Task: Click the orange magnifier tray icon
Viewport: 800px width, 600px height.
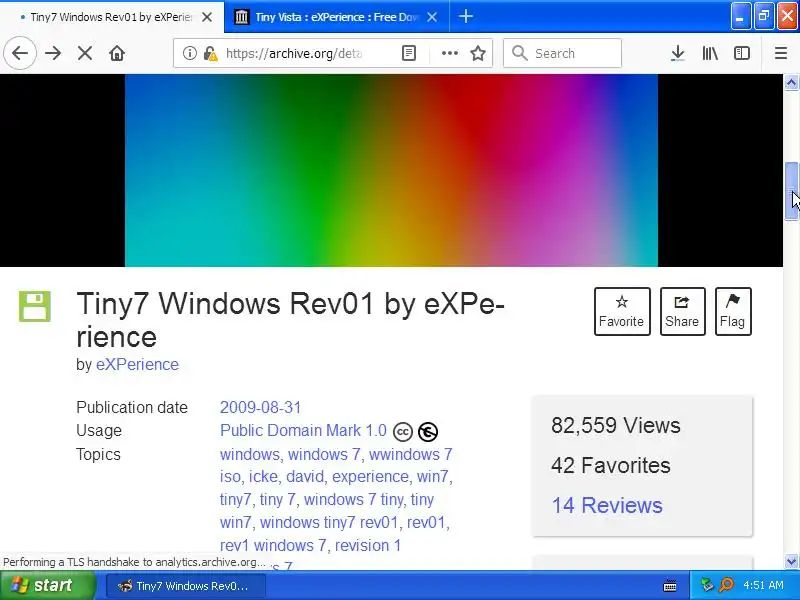Action: pos(726,585)
